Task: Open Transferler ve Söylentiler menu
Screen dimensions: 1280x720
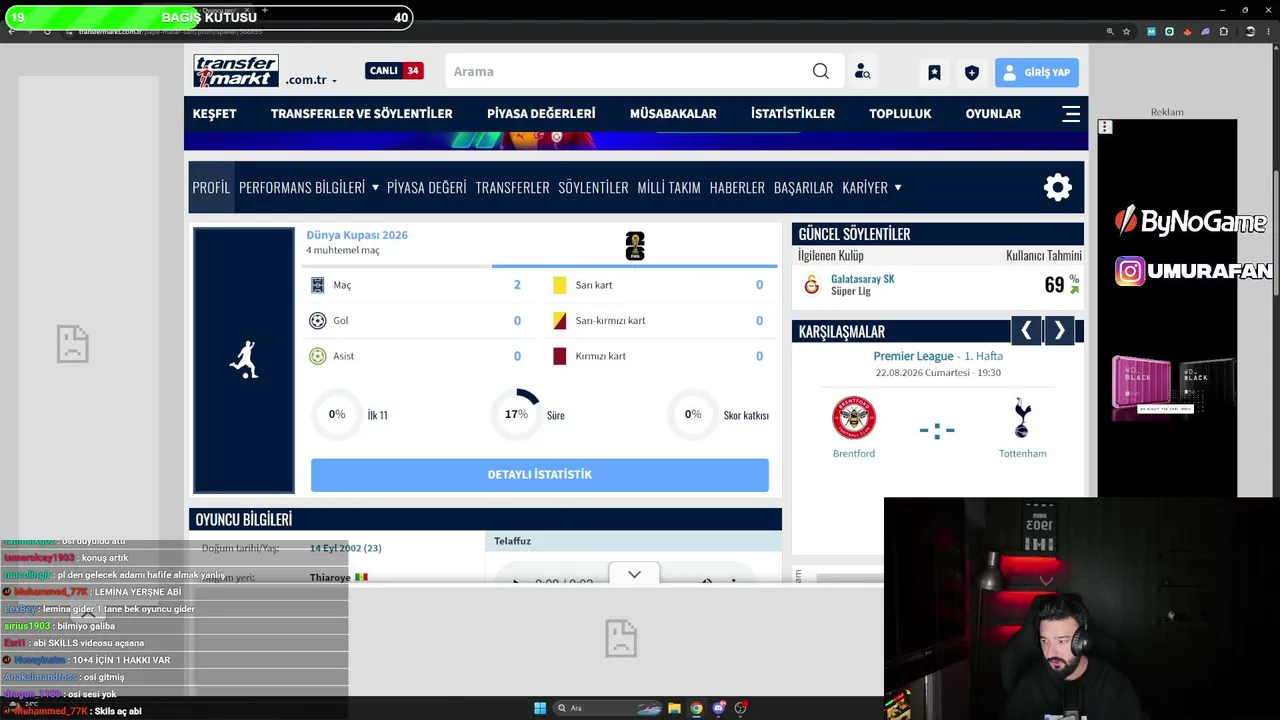Action: (x=362, y=114)
